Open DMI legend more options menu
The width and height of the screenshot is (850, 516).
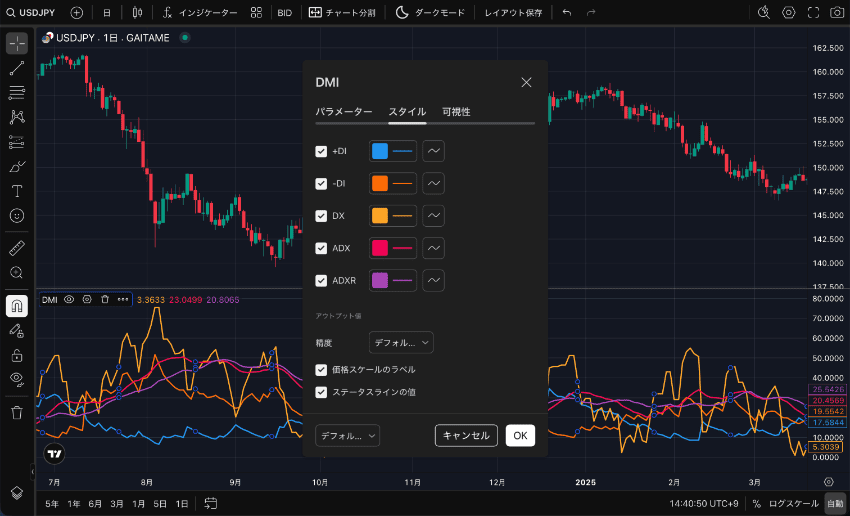[123, 299]
